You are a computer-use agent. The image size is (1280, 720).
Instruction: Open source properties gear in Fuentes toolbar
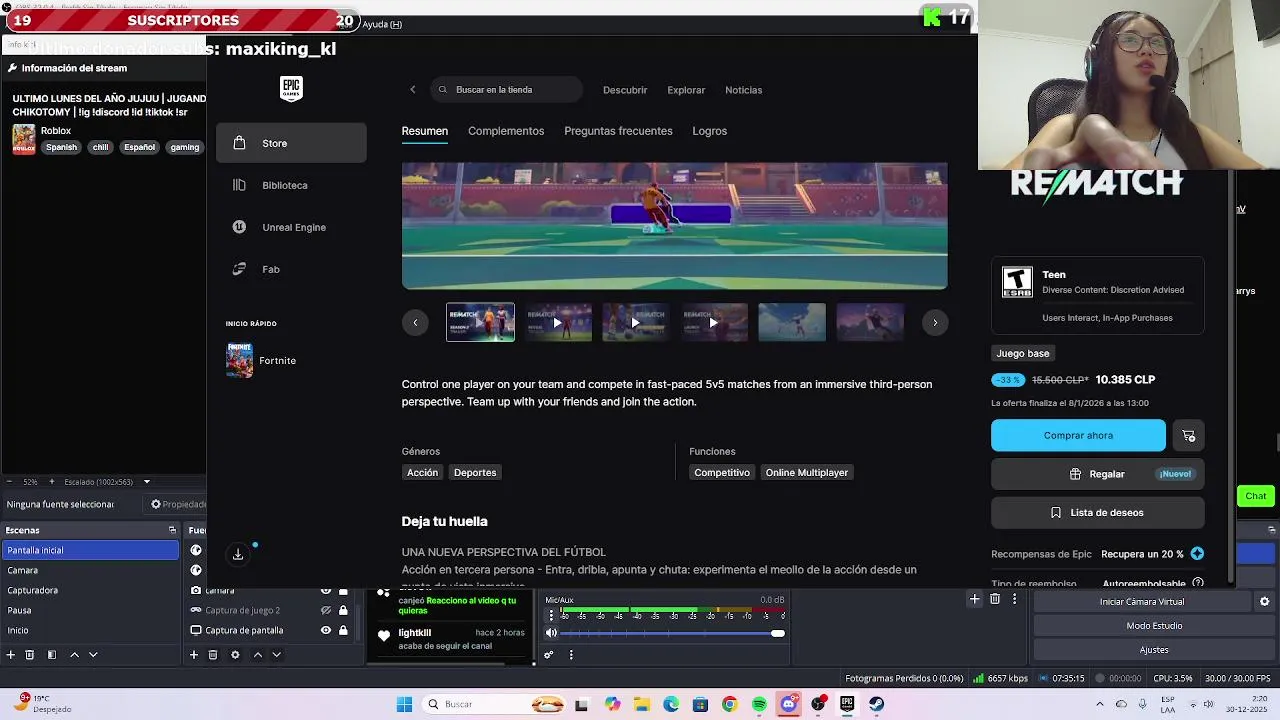point(235,655)
